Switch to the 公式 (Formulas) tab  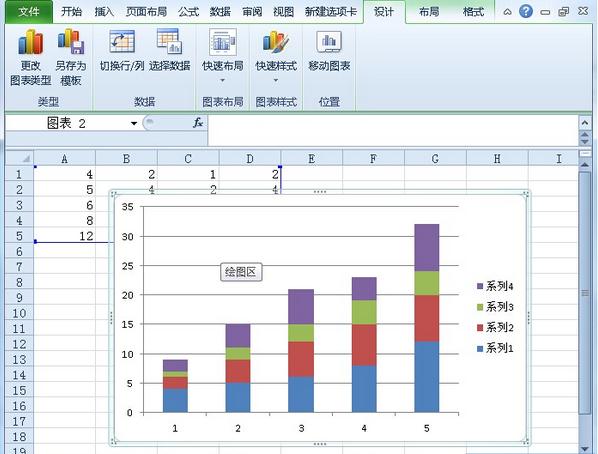tap(188, 12)
